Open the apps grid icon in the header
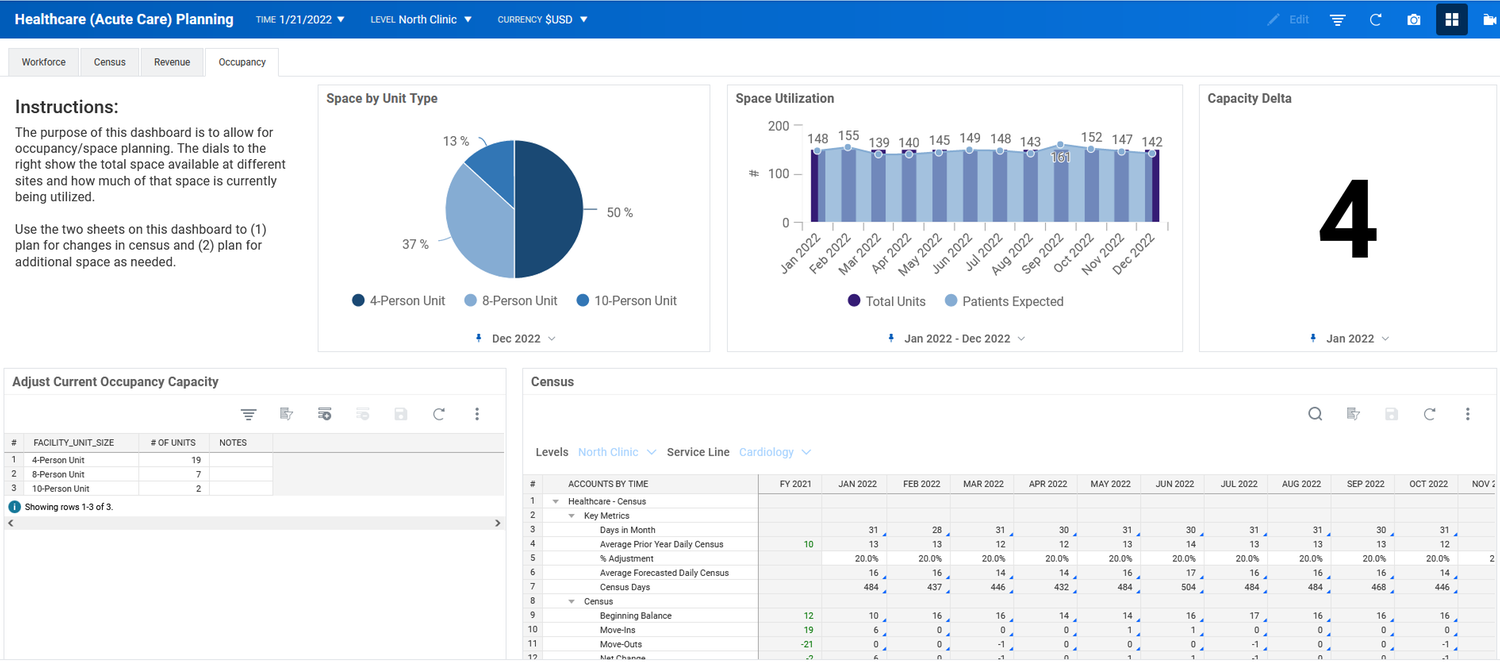 [1451, 19]
